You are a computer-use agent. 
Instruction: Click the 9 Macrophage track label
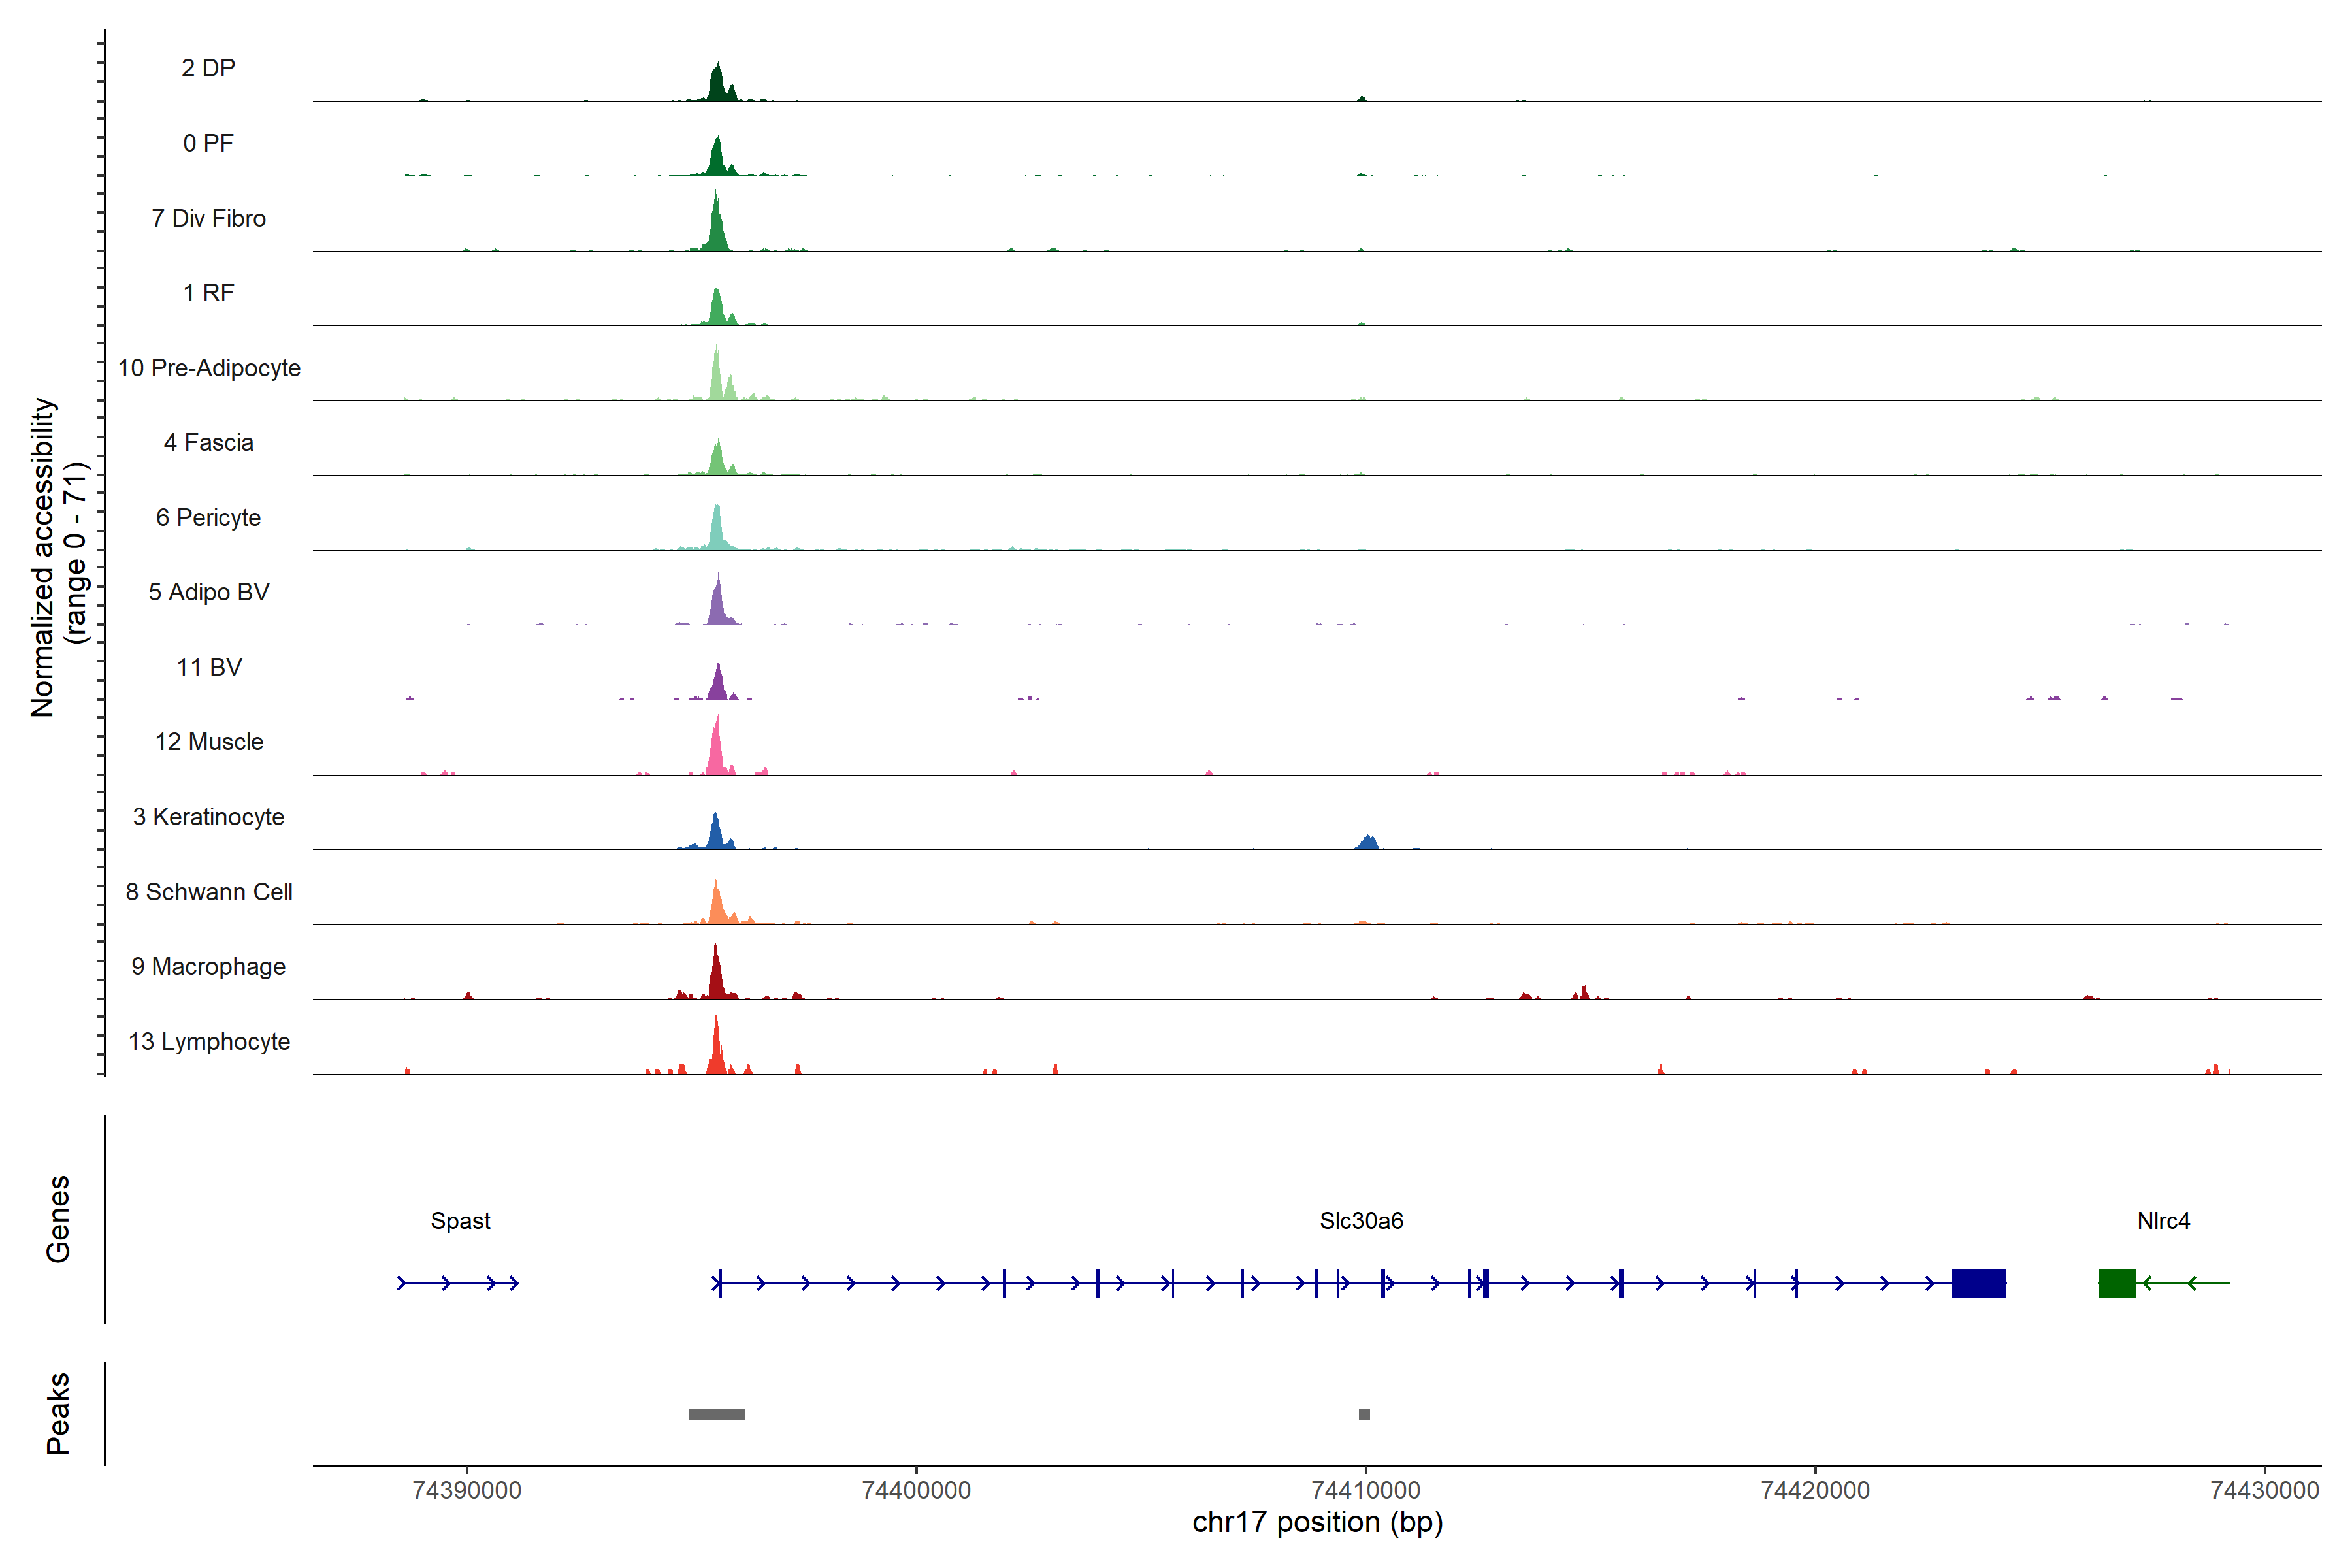[x=209, y=966]
